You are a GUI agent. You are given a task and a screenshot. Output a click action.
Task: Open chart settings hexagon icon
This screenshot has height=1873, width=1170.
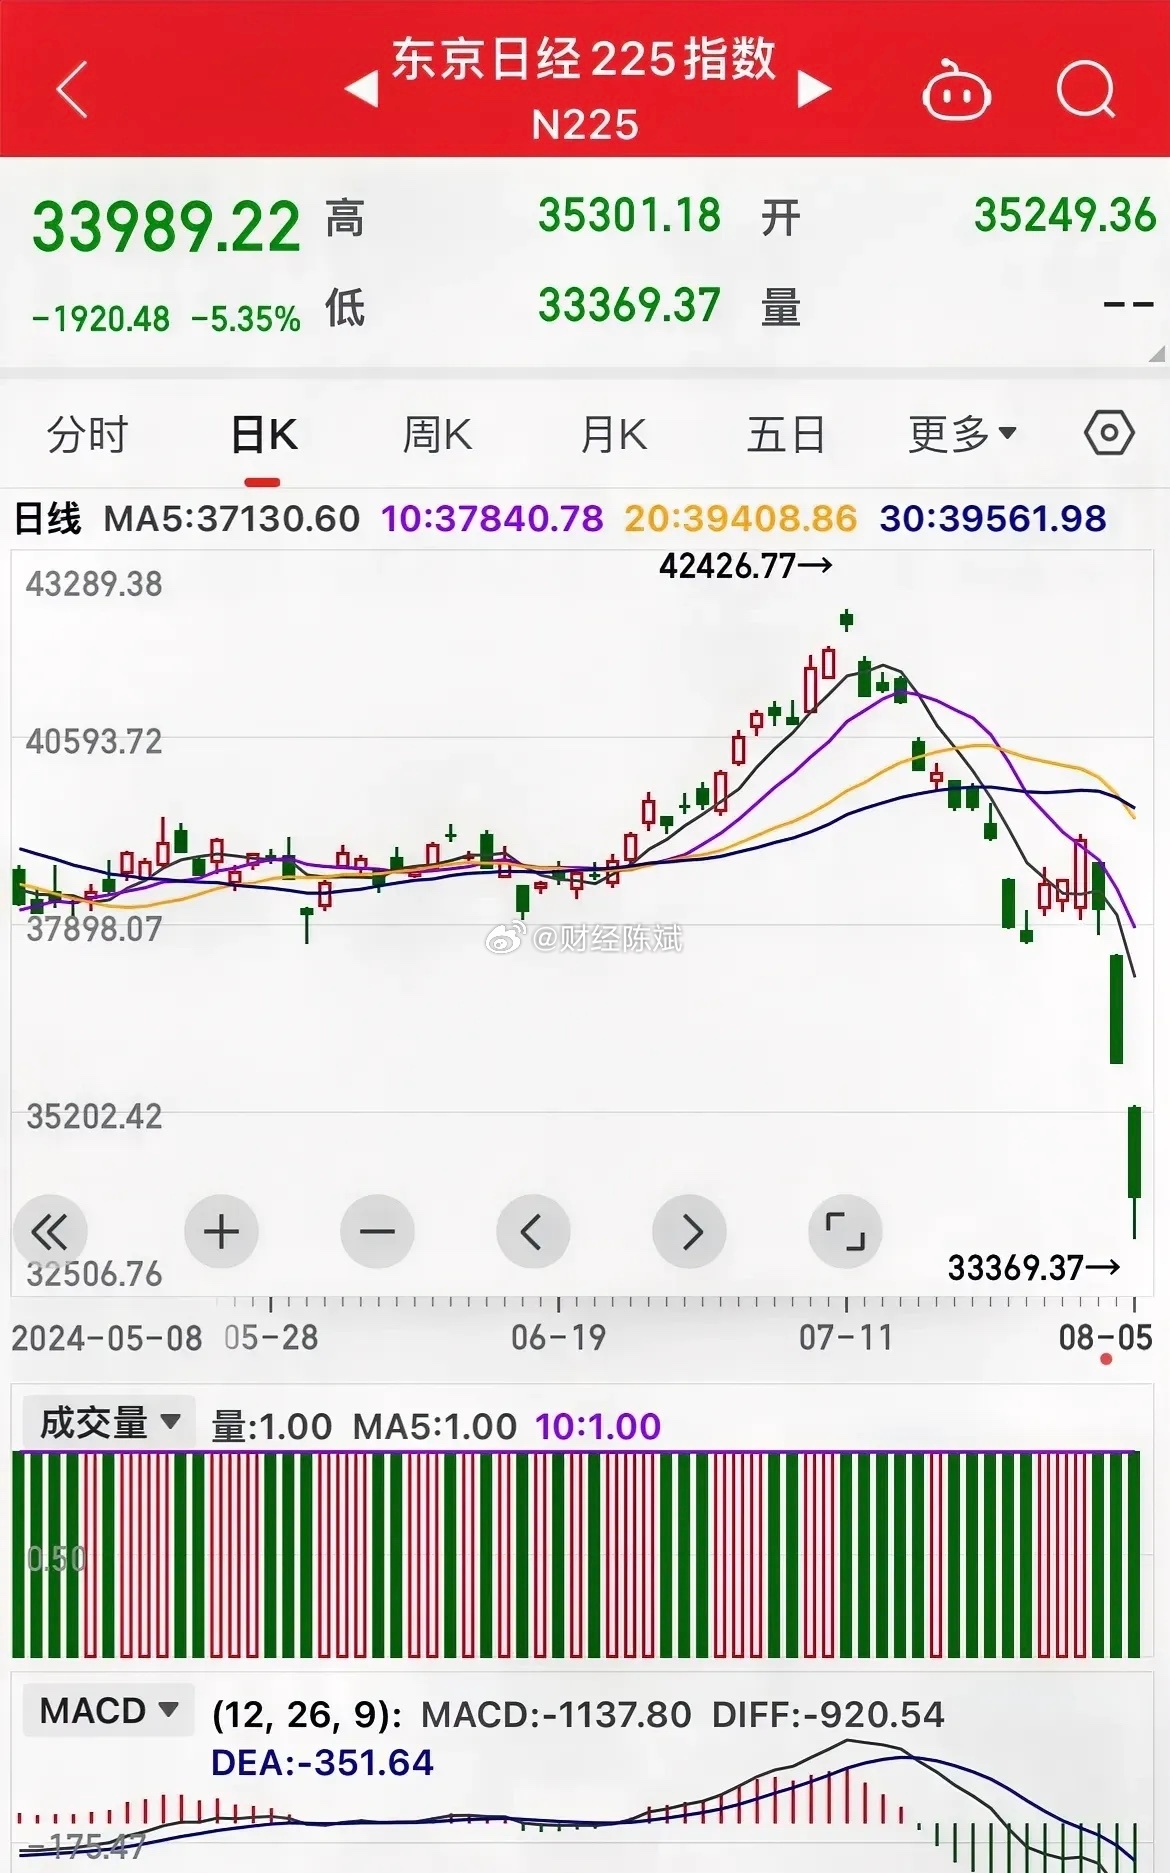1108,434
